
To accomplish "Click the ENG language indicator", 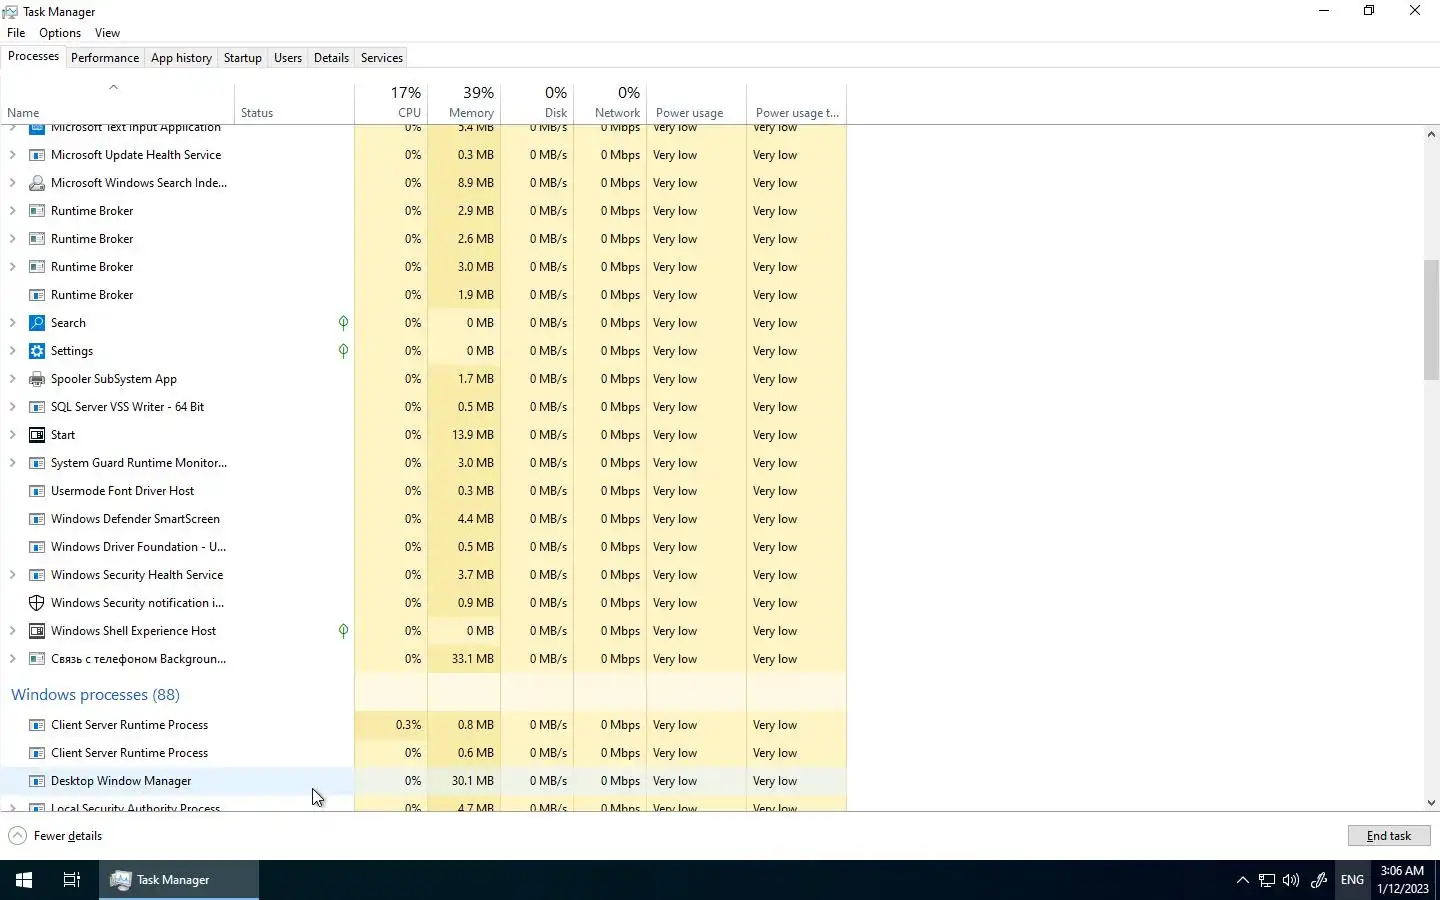I will click(x=1352, y=880).
